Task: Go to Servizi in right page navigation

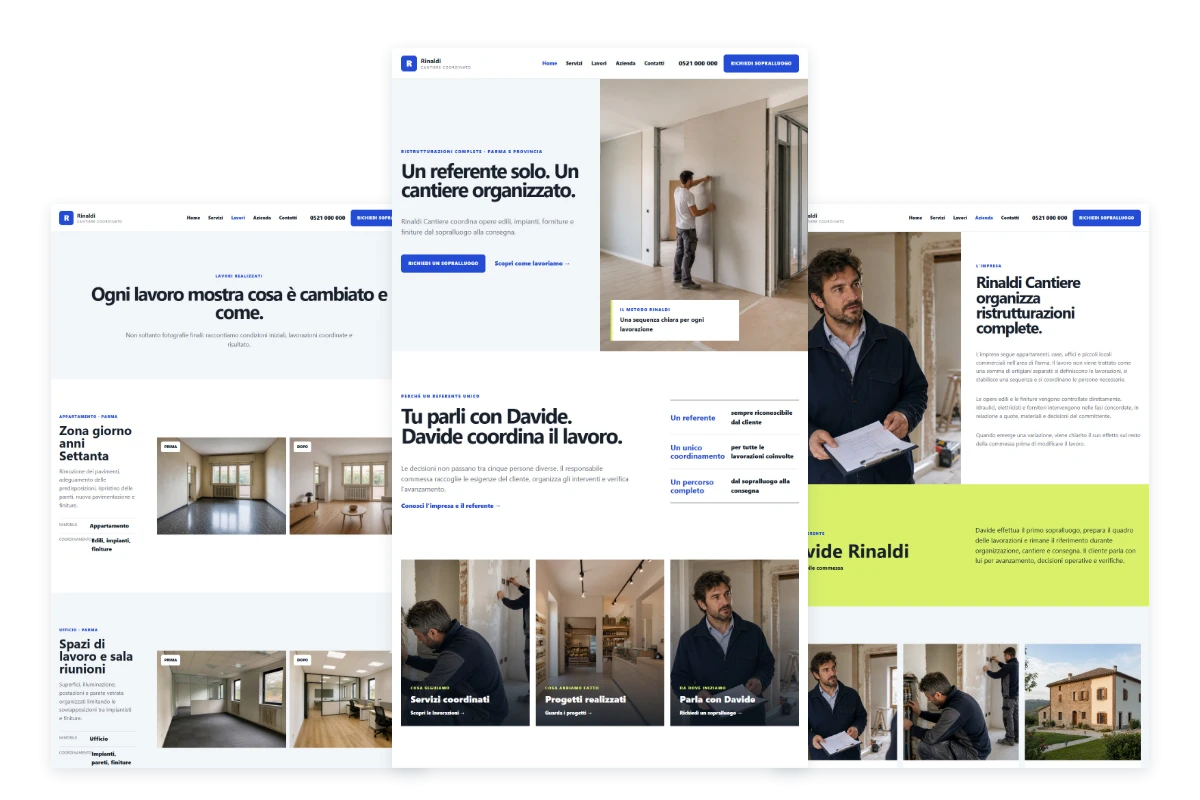Action: click(937, 217)
